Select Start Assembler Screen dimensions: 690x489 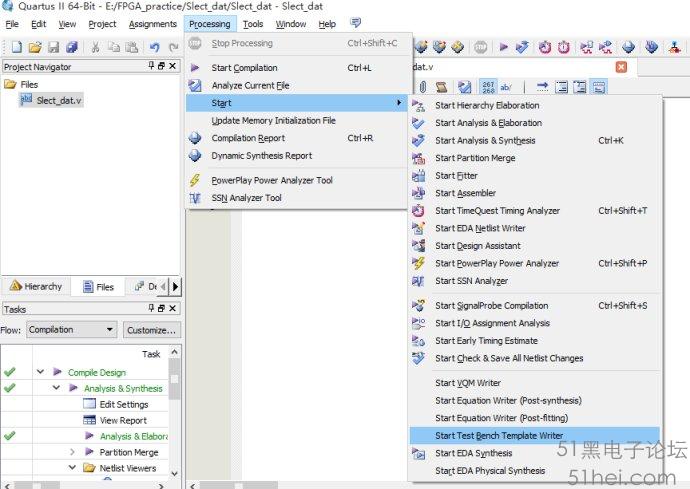point(535,193)
